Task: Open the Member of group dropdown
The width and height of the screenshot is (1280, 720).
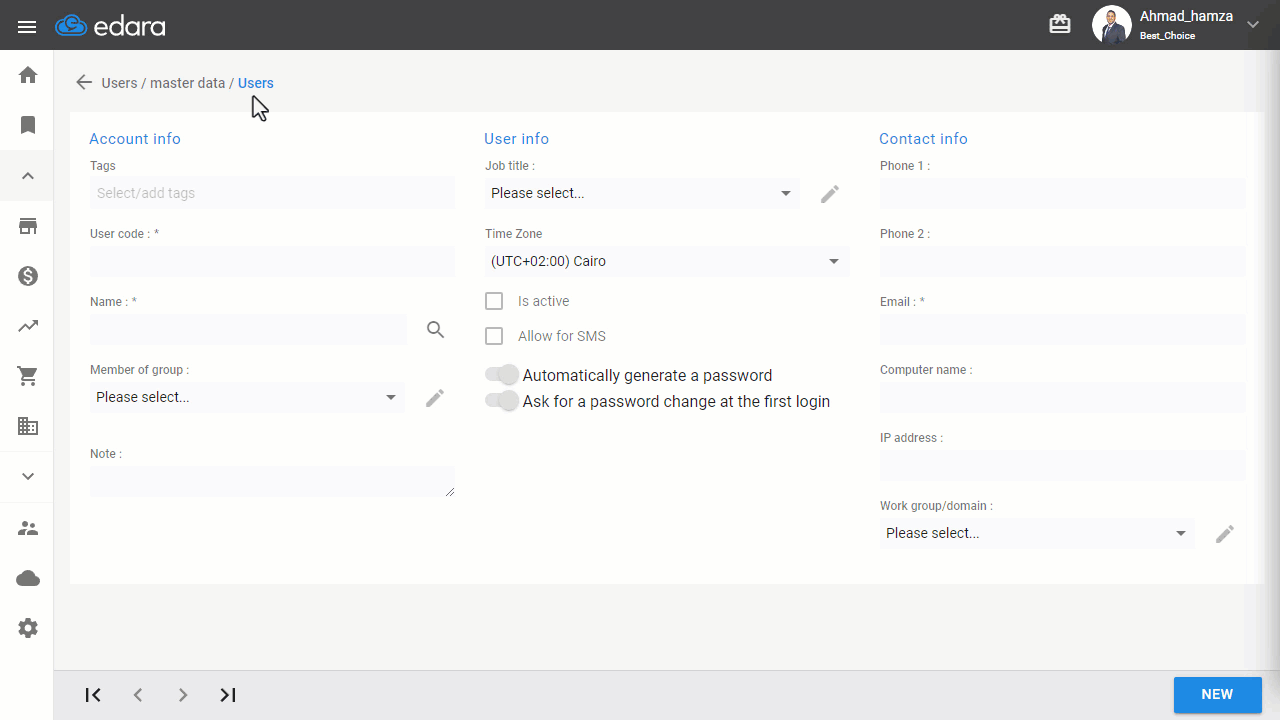Action: tap(247, 398)
